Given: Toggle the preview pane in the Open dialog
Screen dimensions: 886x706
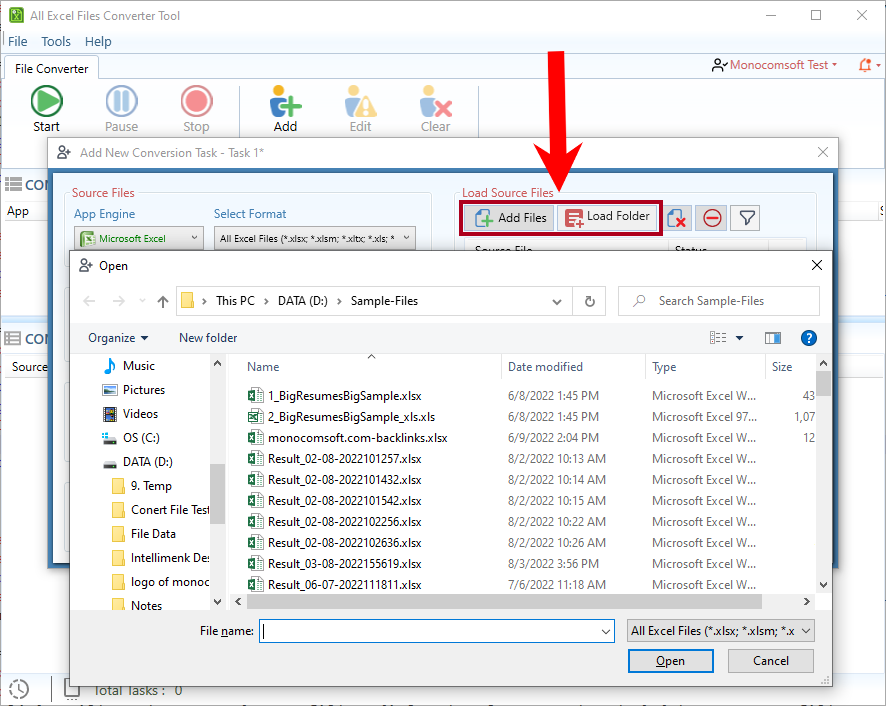Looking at the screenshot, I should click(773, 338).
